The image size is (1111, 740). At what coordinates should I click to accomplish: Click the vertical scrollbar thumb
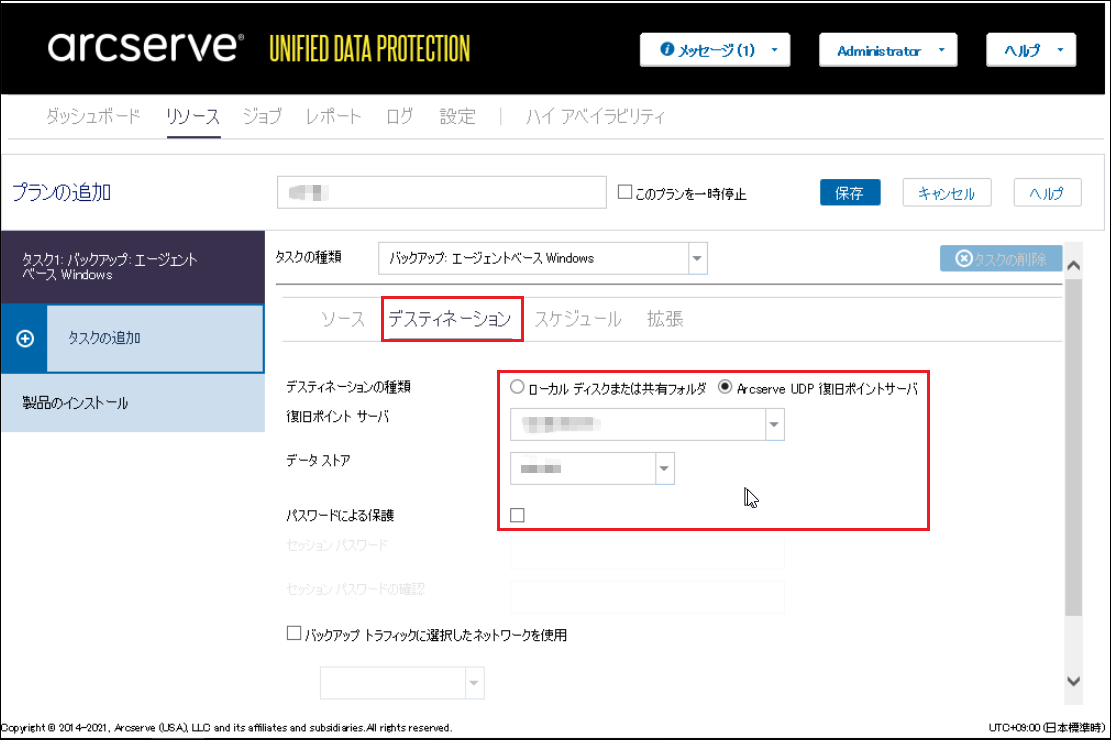1073,447
